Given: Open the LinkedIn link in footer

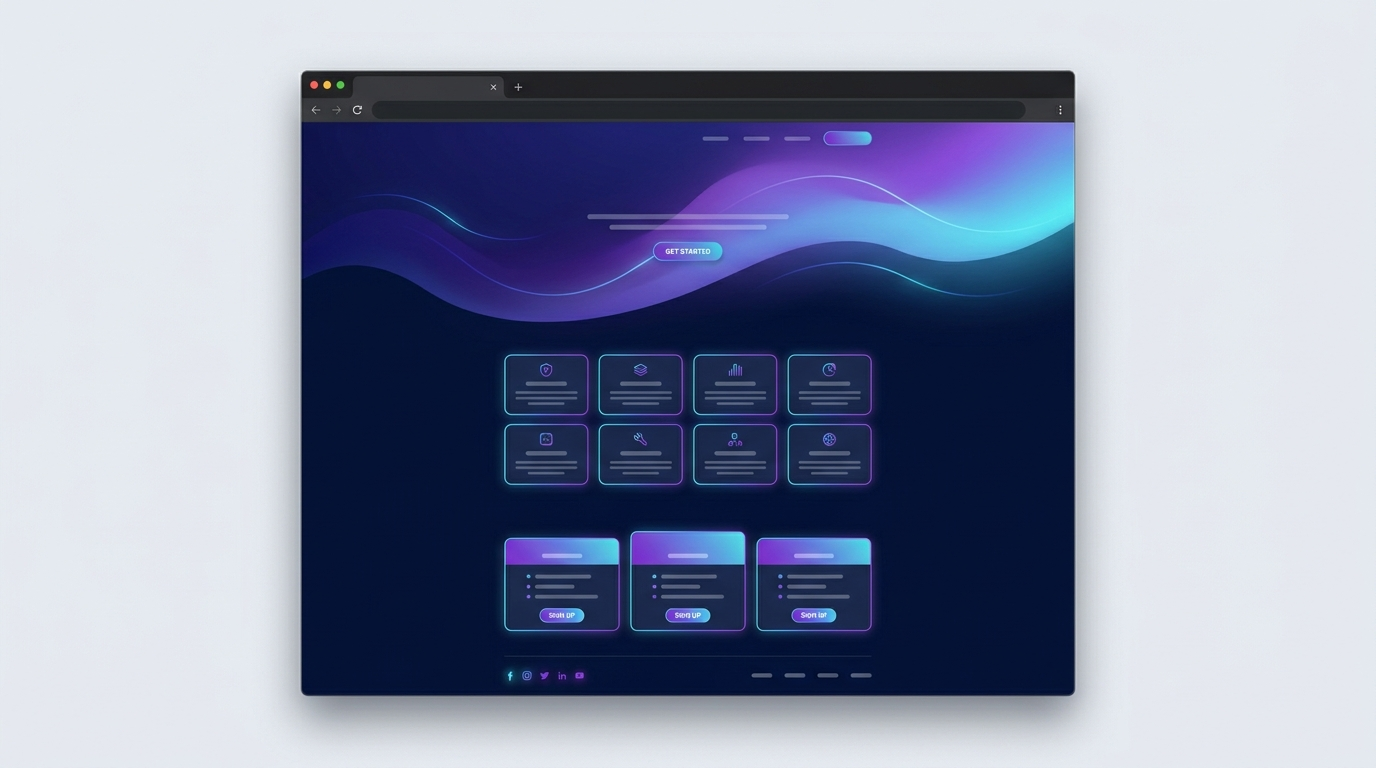Looking at the screenshot, I should (x=562, y=676).
